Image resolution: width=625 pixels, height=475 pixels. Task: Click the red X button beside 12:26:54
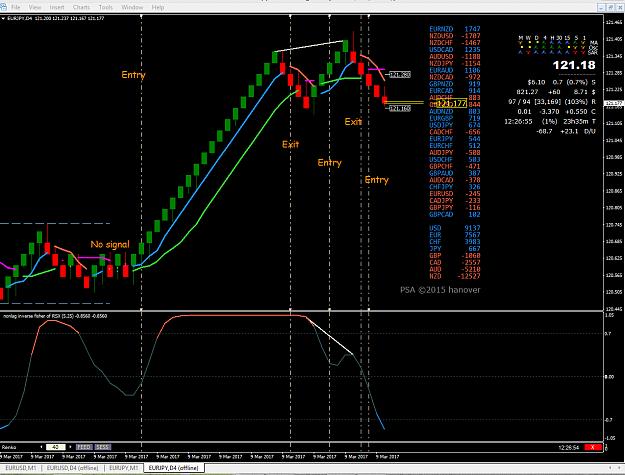coord(593,447)
